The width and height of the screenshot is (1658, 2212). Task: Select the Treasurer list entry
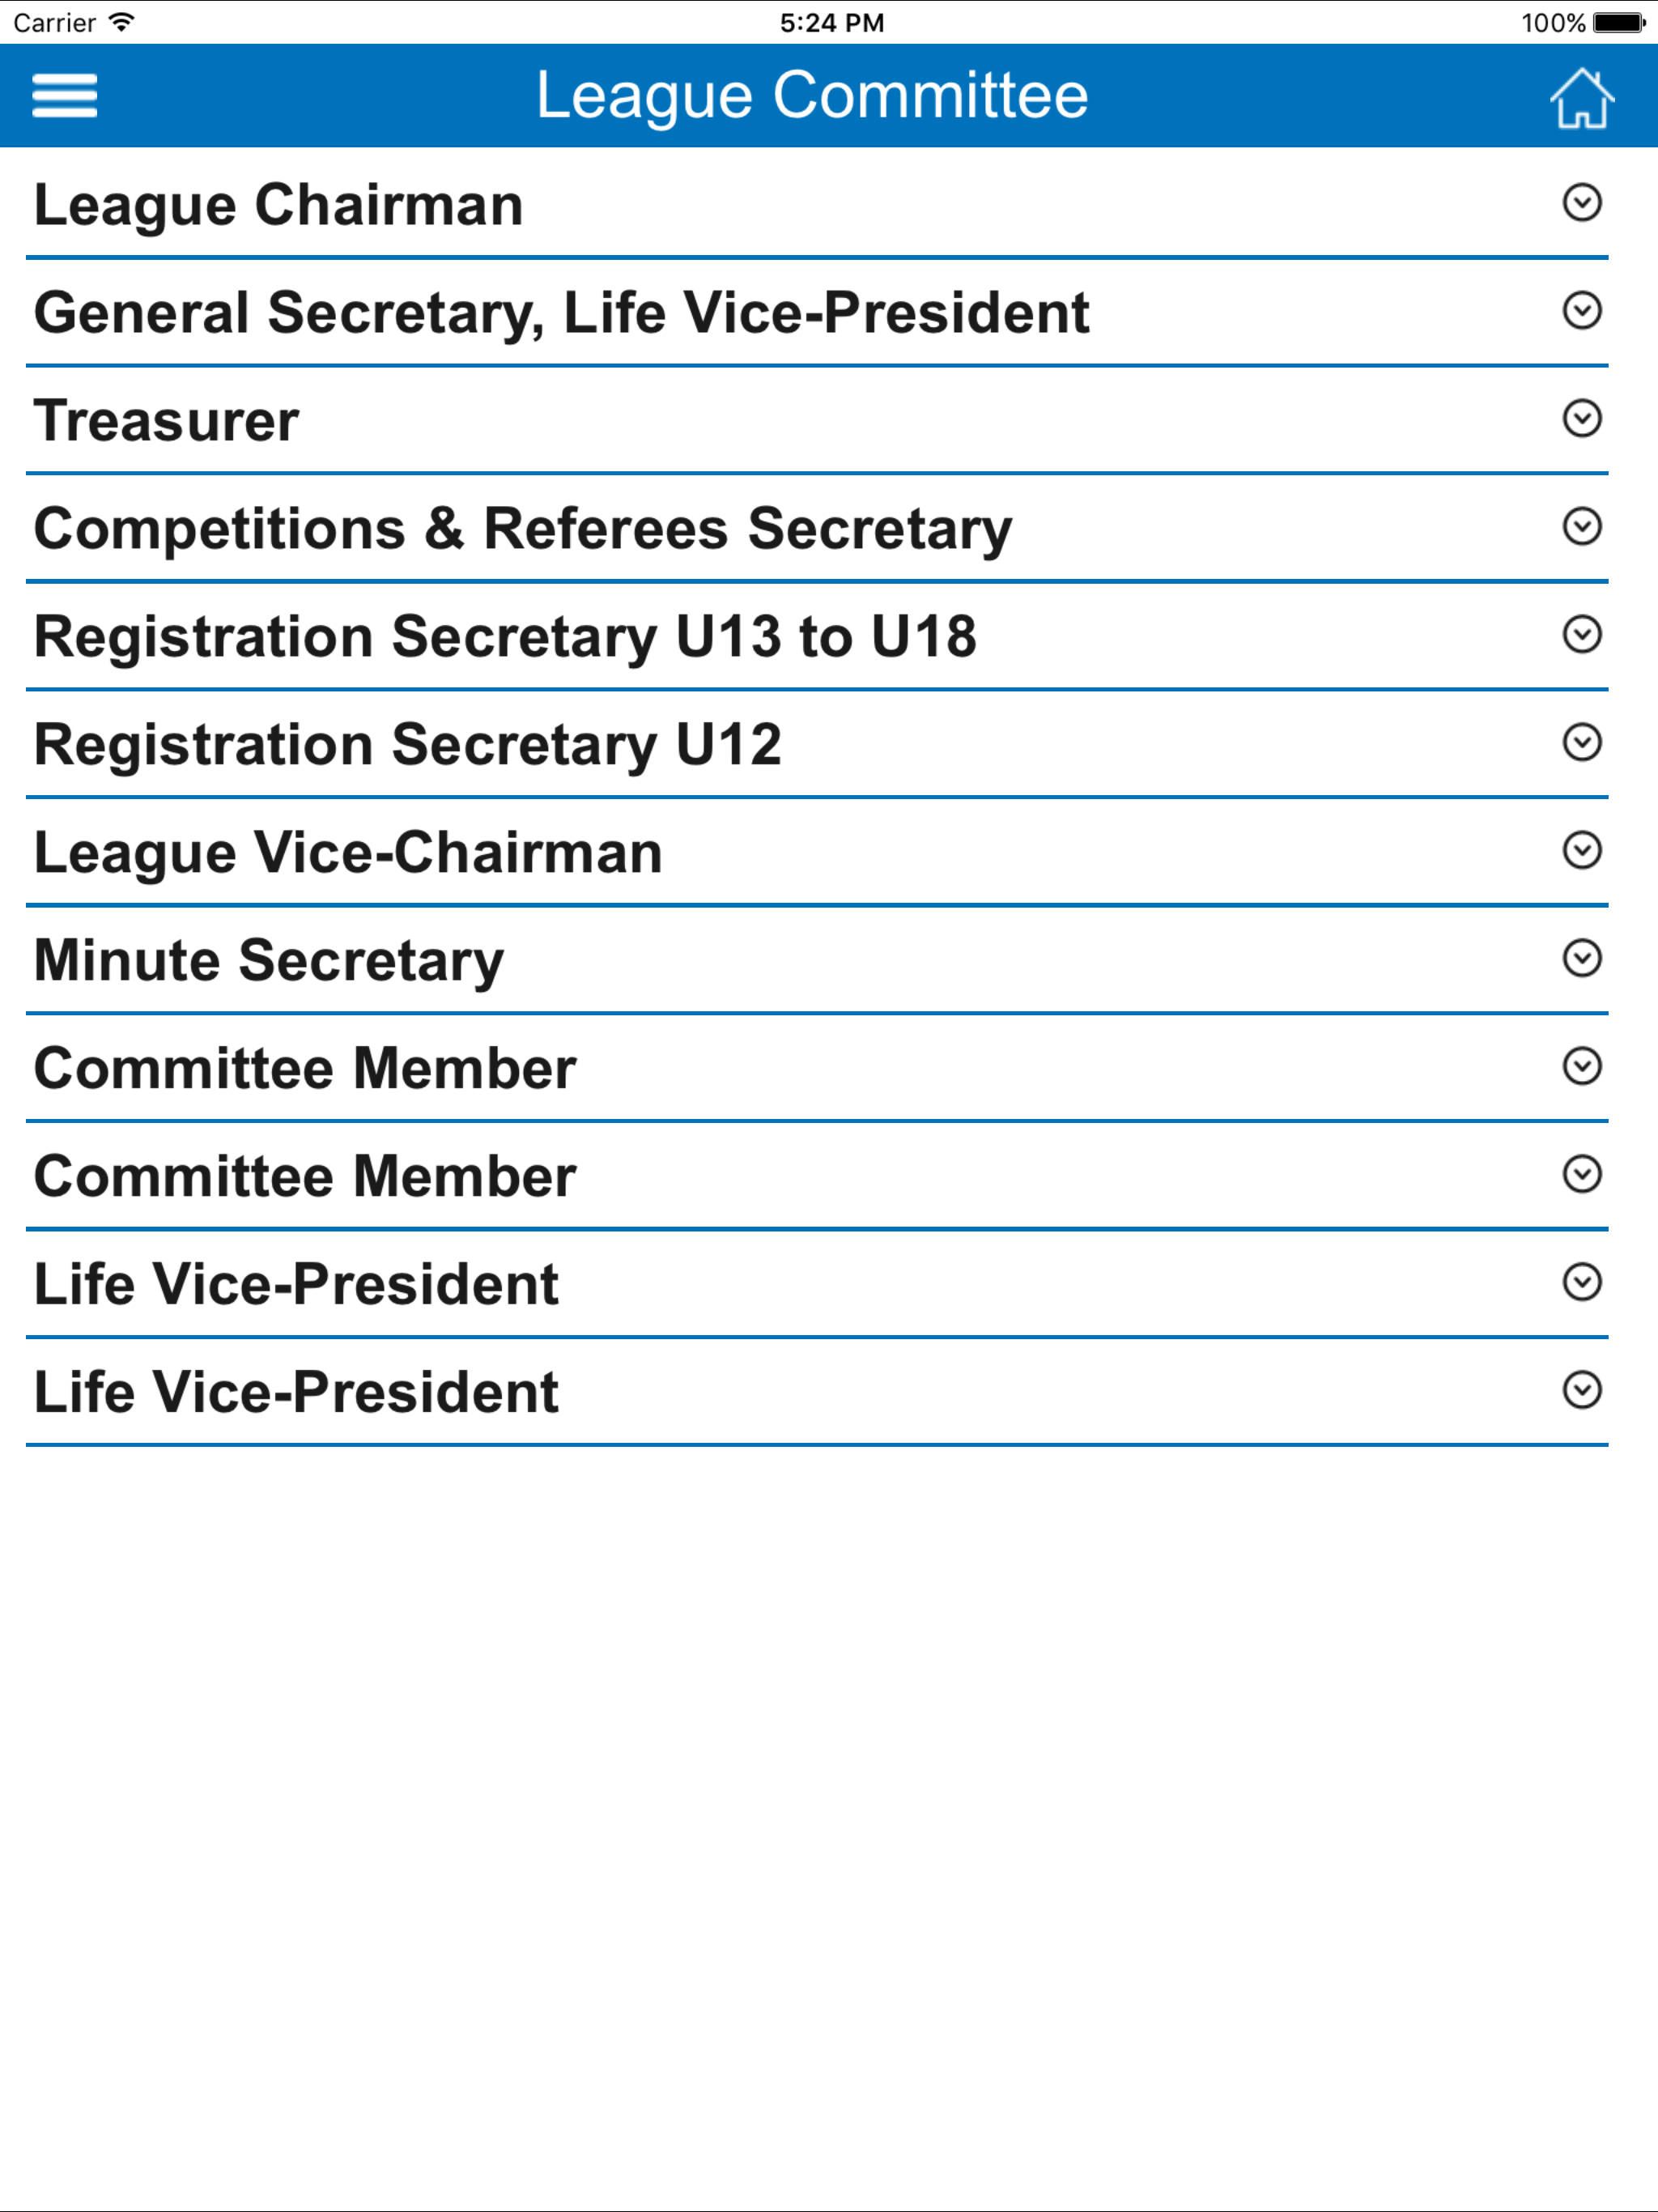pyautogui.click(x=817, y=420)
